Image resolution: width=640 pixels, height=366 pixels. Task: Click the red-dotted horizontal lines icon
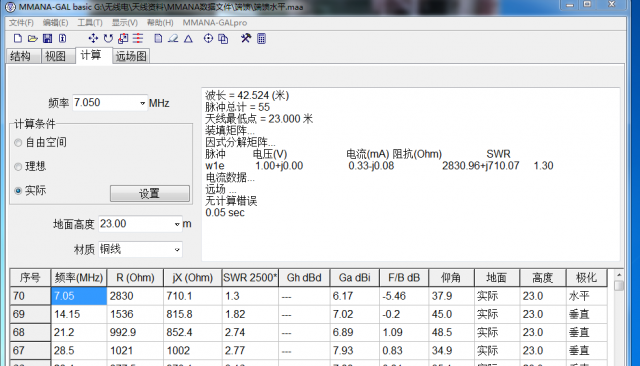click(x=138, y=39)
